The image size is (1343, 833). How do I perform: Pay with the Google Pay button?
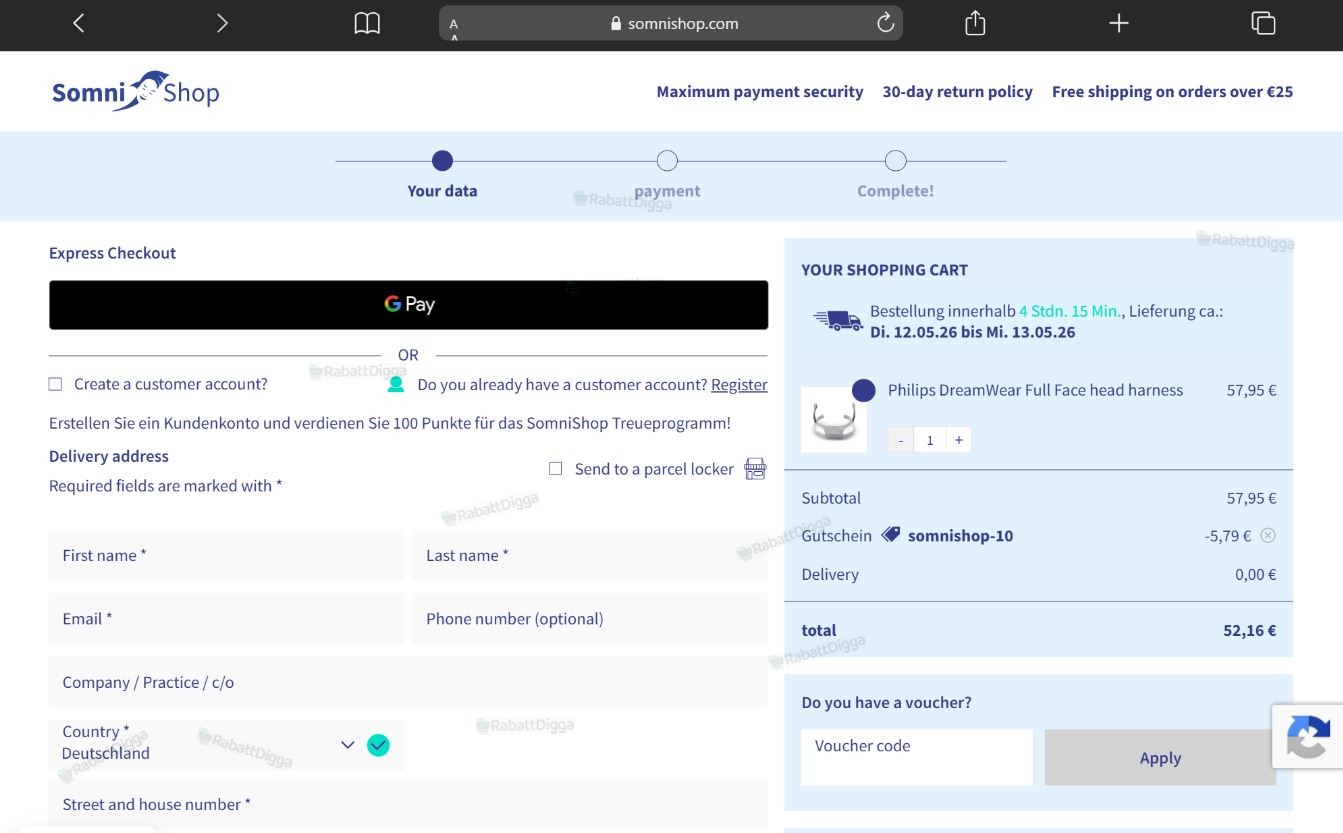click(x=408, y=305)
